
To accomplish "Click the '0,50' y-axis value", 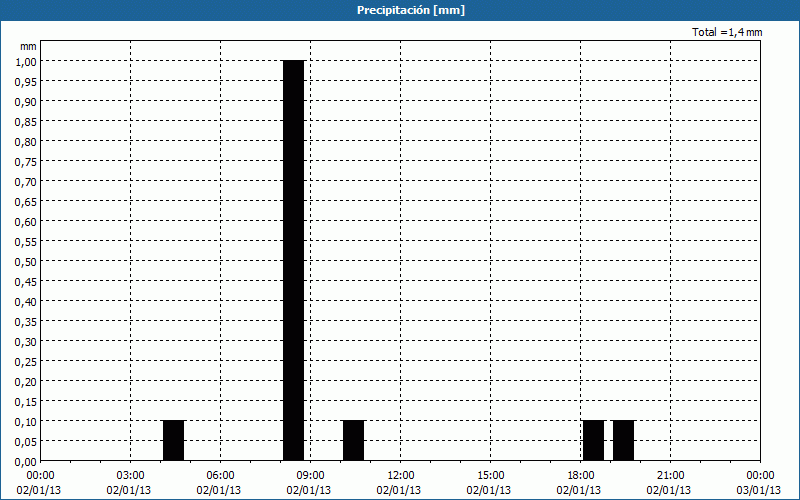I will click(x=26, y=262).
